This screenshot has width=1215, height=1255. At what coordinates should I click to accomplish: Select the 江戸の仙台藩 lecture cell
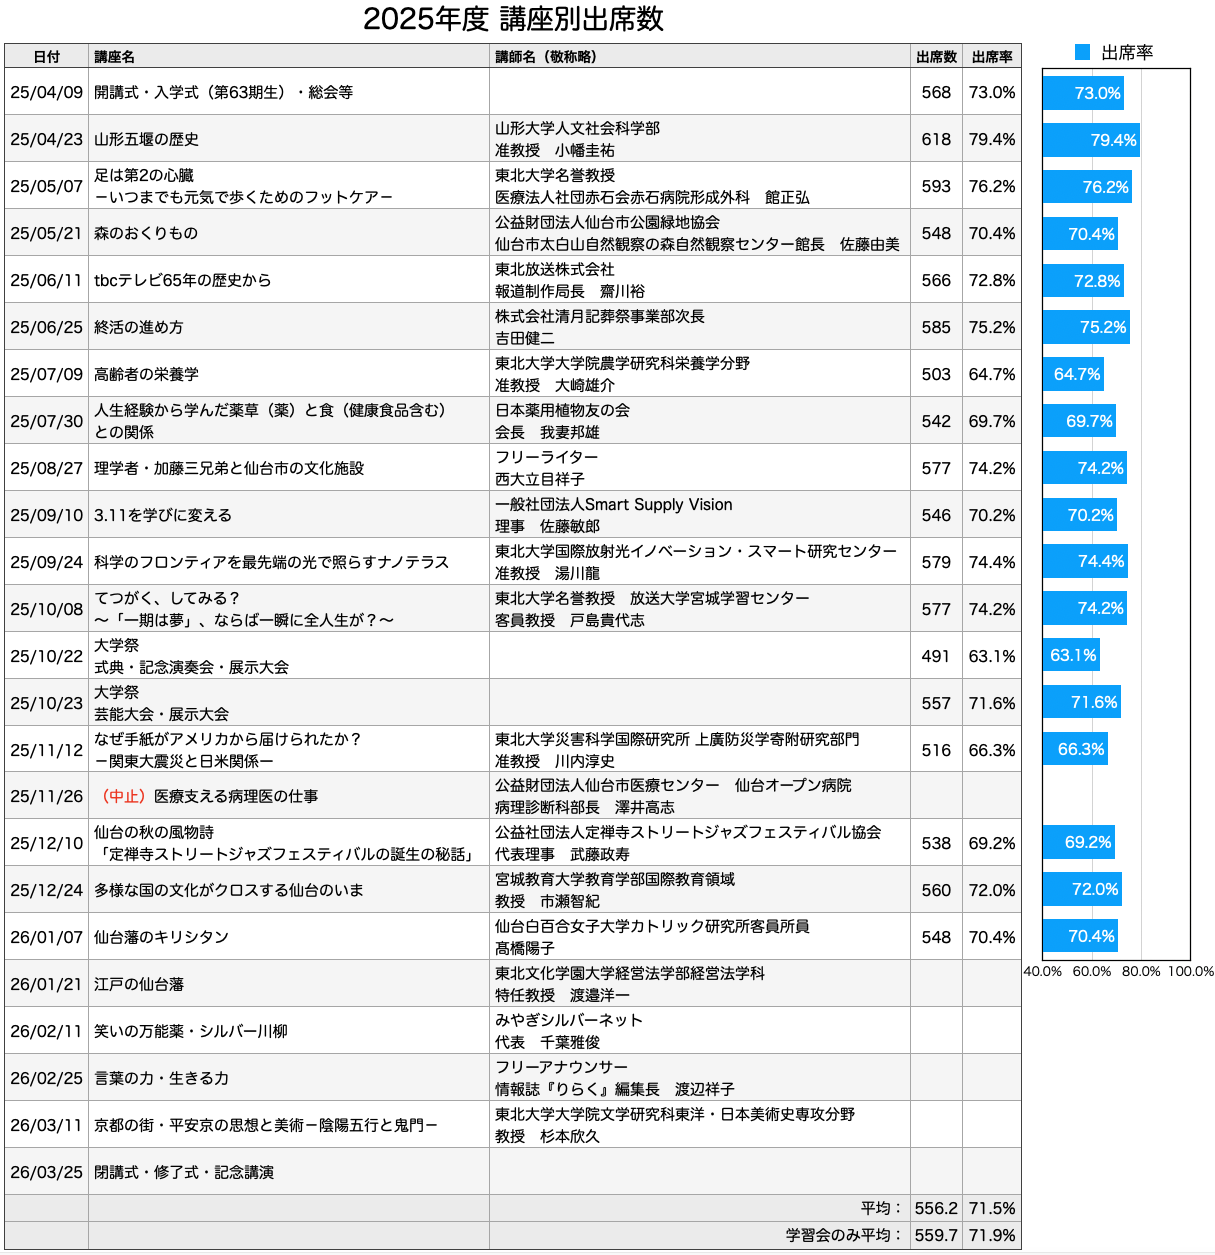(139, 985)
